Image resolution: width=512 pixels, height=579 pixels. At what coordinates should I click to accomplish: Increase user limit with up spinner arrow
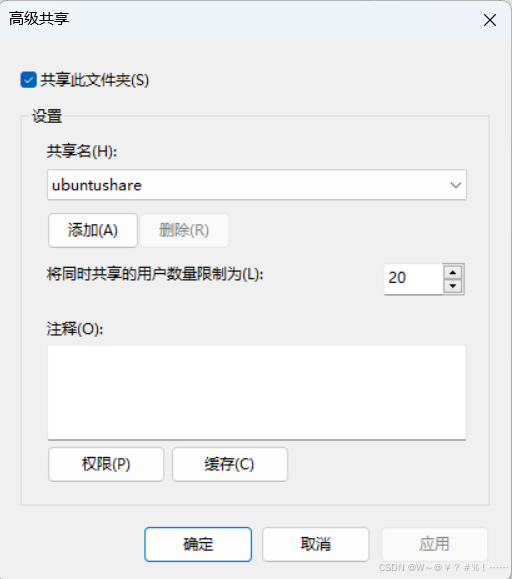click(x=453, y=273)
